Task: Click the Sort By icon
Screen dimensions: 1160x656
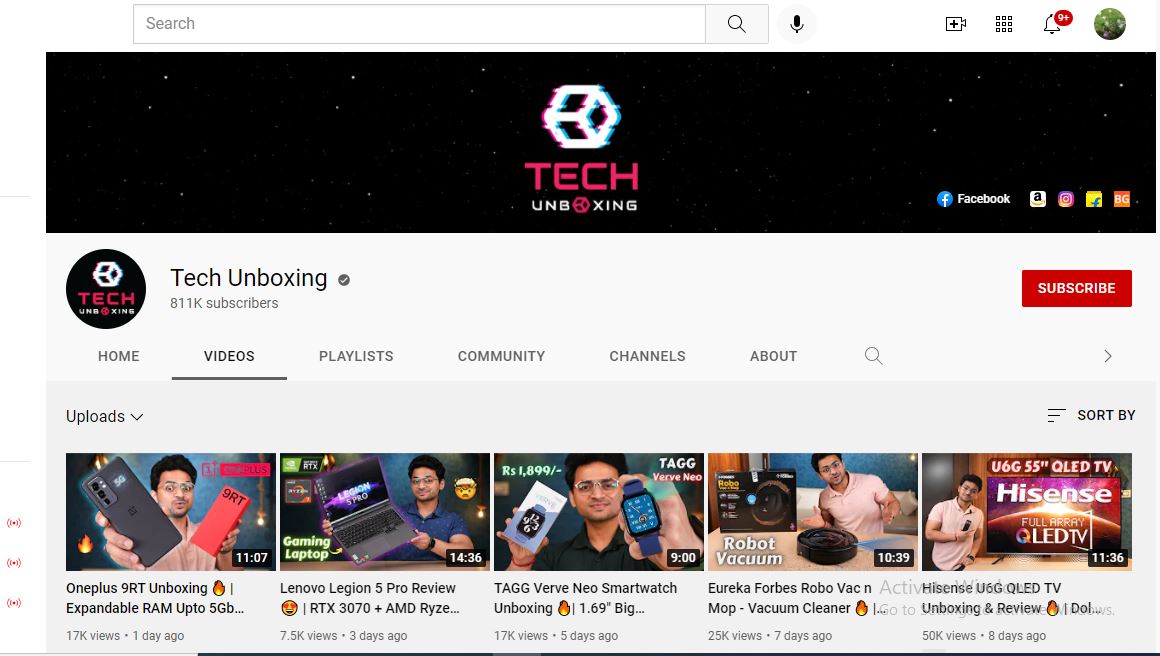Action: 1056,416
